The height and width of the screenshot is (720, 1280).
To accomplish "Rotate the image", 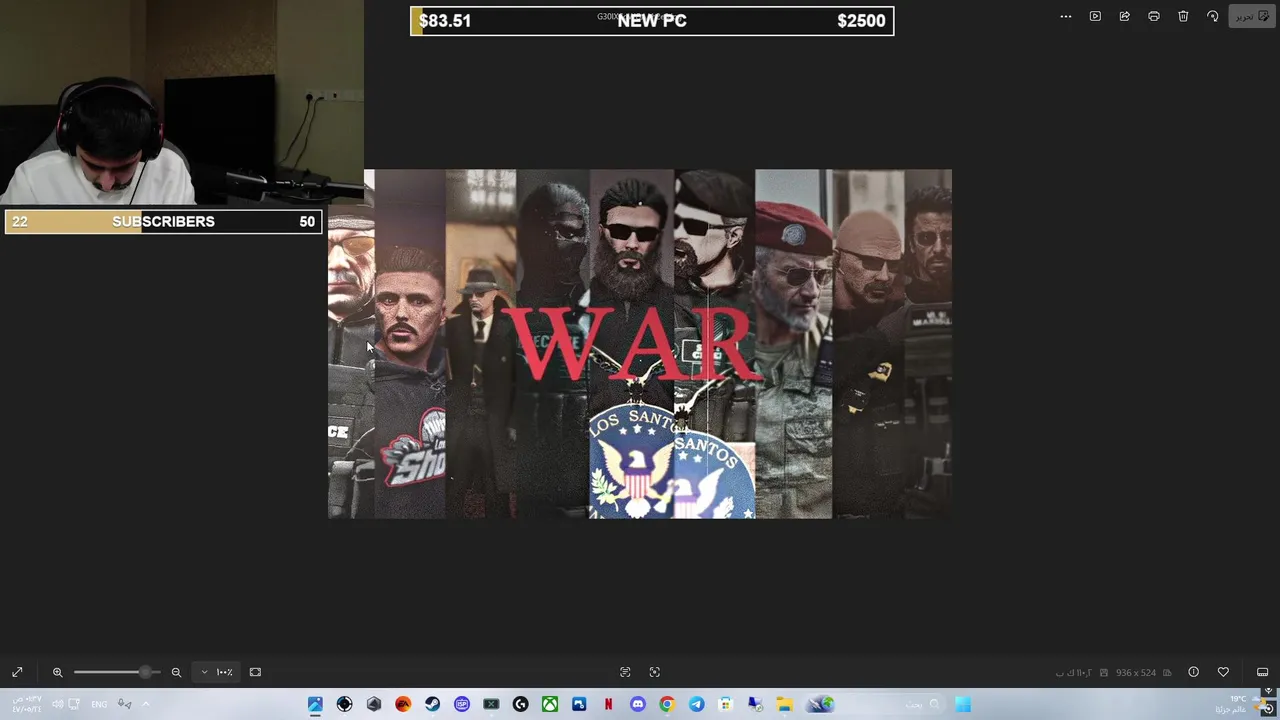I will click(x=1212, y=16).
